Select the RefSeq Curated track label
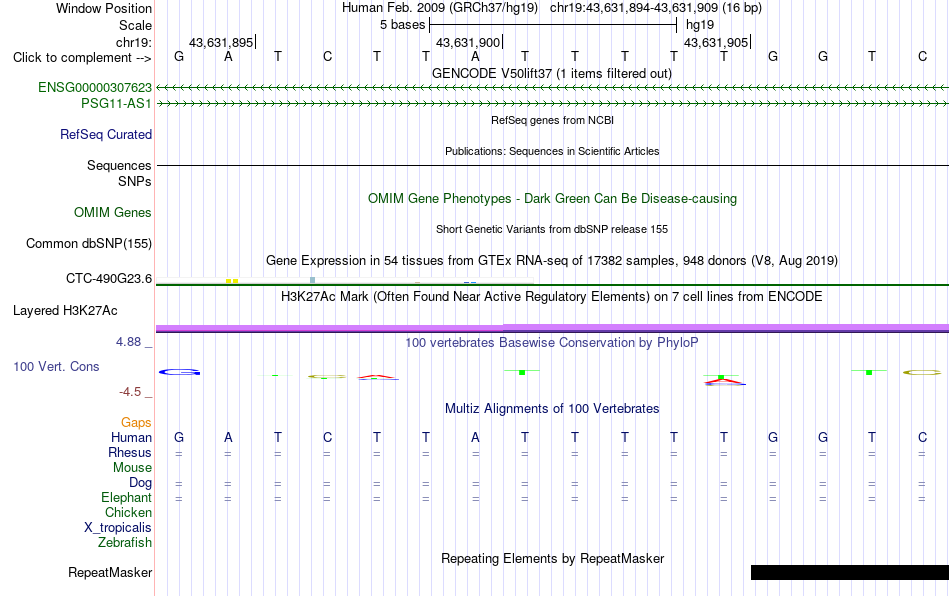Image resolution: width=950 pixels, height=596 pixels. click(106, 134)
